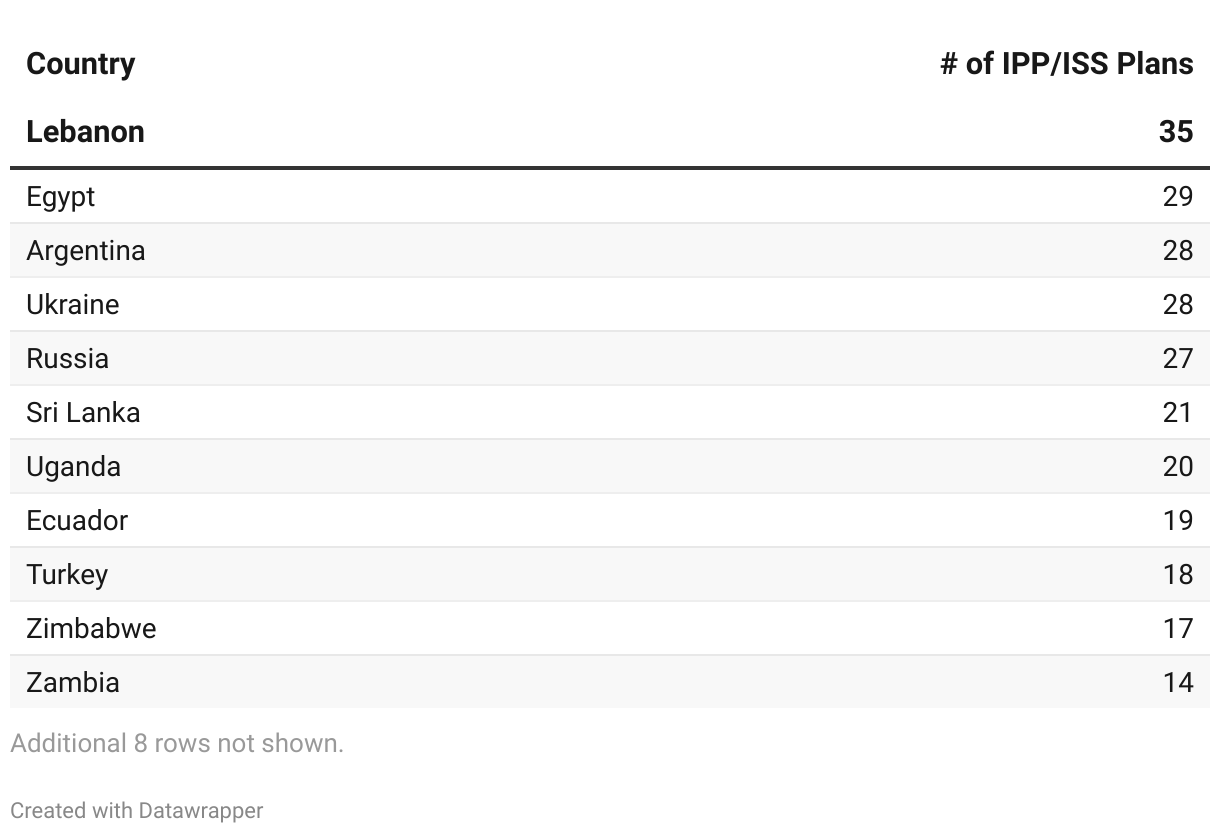Select the Zimbabwe row label
The image size is (1220, 834).
click(91, 629)
